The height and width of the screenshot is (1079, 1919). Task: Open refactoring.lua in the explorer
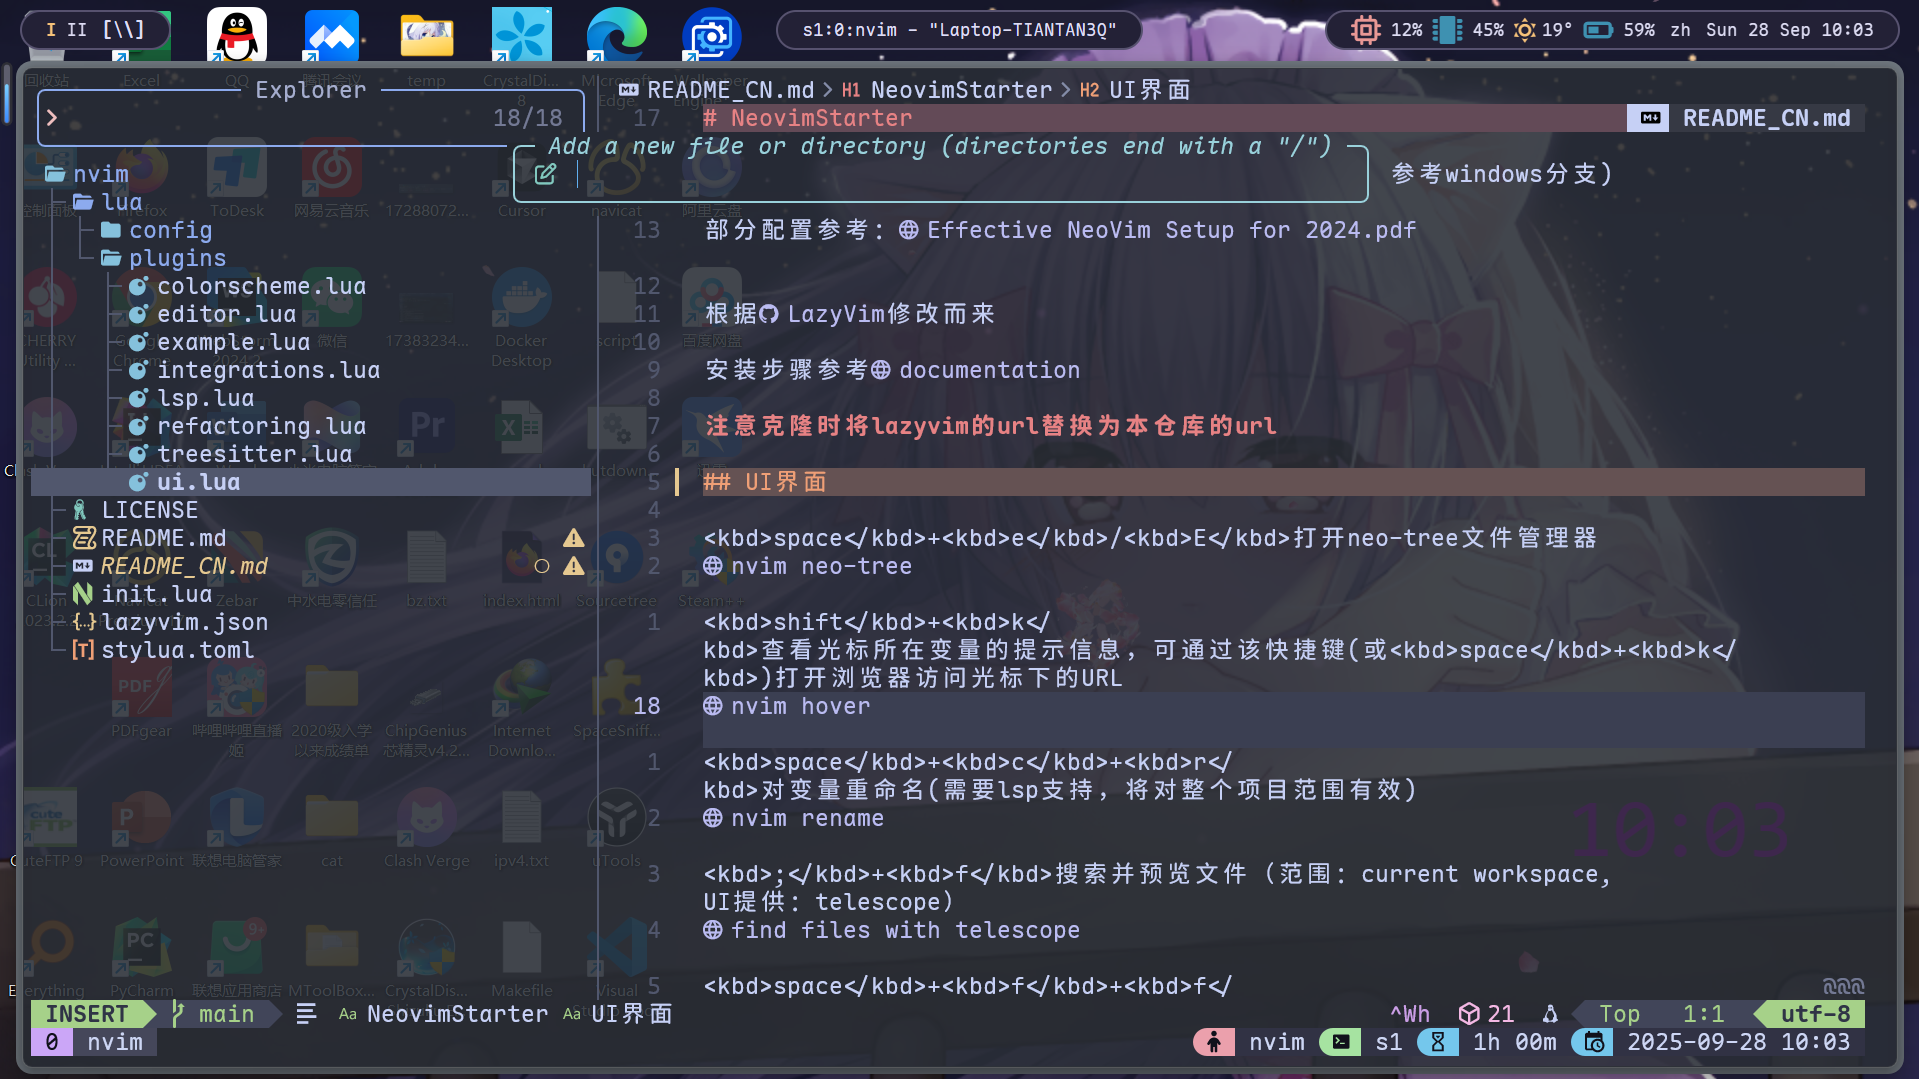(261, 426)
